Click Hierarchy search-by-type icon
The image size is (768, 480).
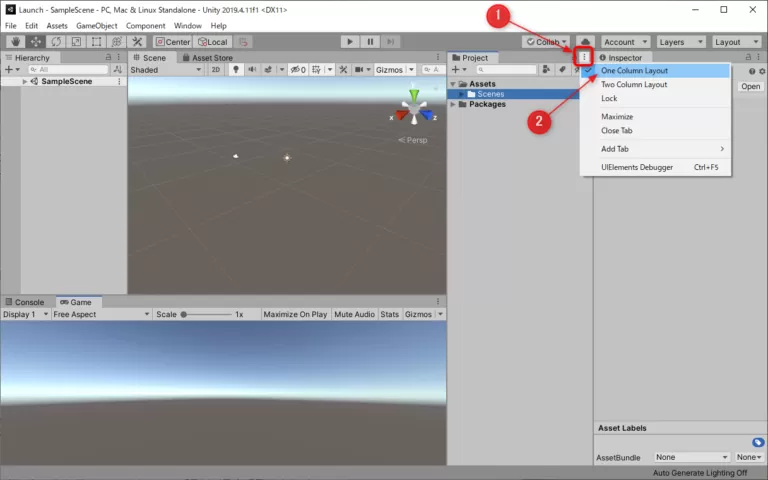point(118,70)
